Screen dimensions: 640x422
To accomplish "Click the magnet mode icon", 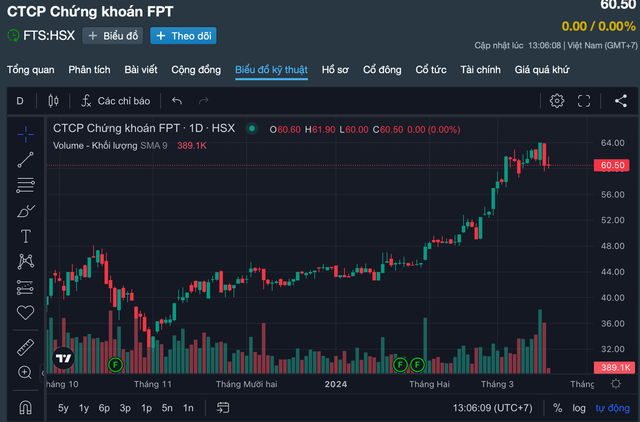I will point(26,408).
